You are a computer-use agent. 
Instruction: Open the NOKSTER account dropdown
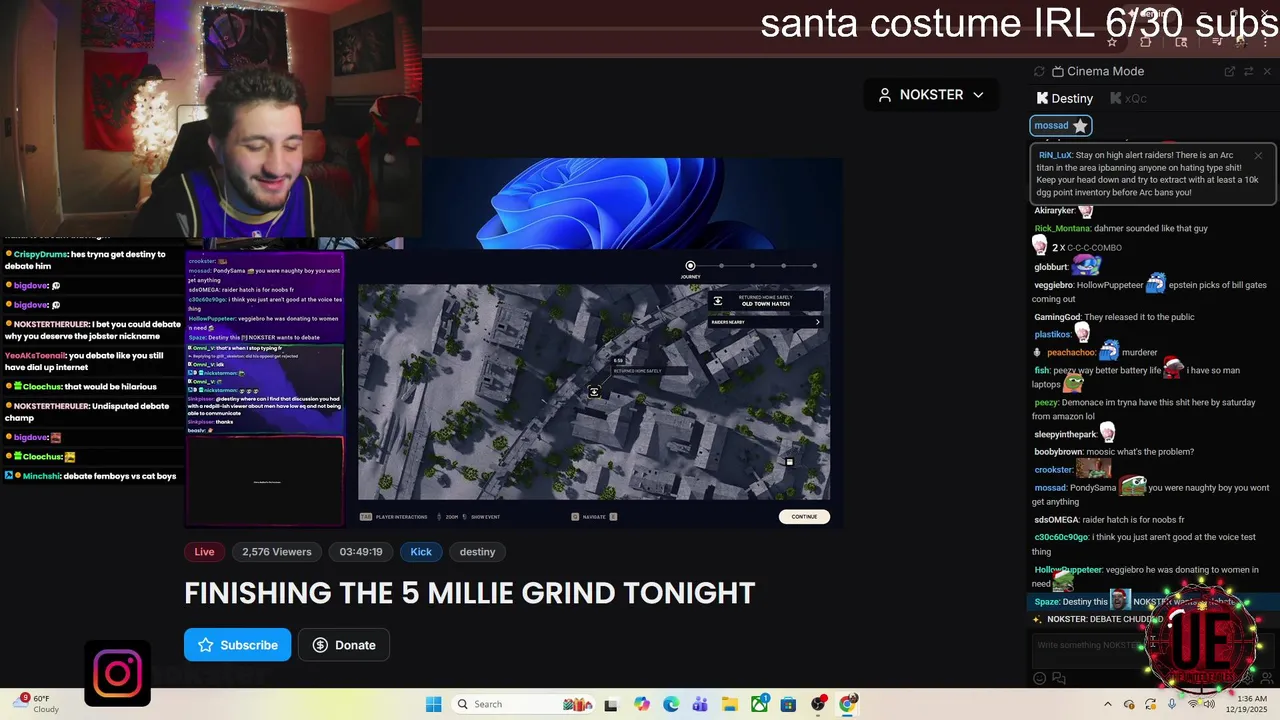(x=931, y=94)
